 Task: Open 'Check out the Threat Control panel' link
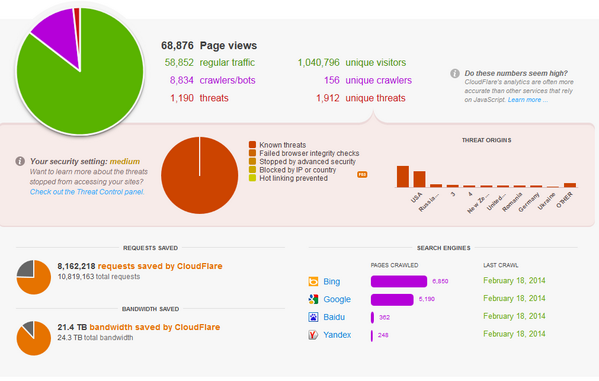click(x=87, y=192)
